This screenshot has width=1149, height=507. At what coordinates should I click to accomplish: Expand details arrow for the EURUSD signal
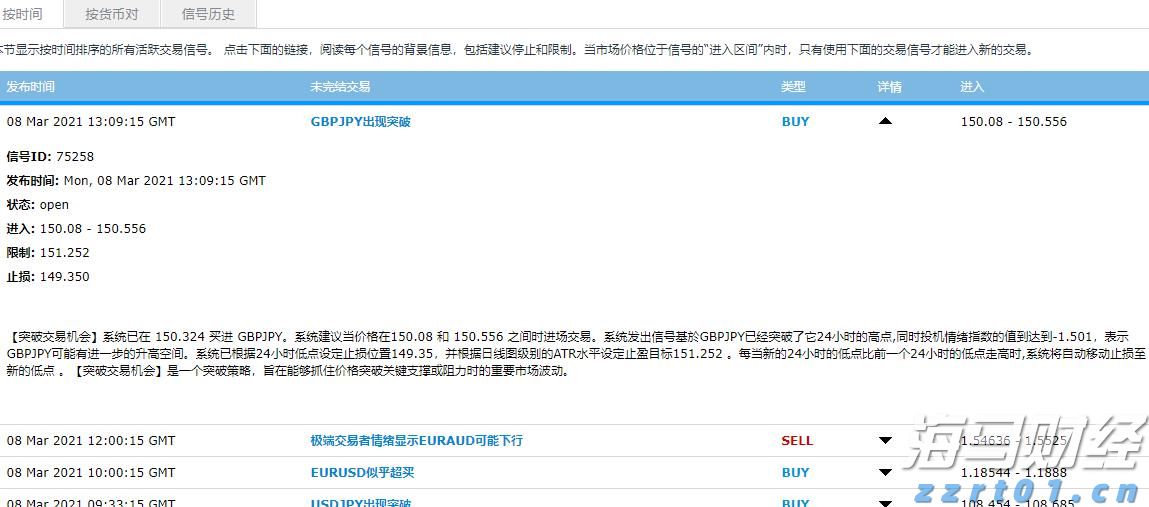885,472
